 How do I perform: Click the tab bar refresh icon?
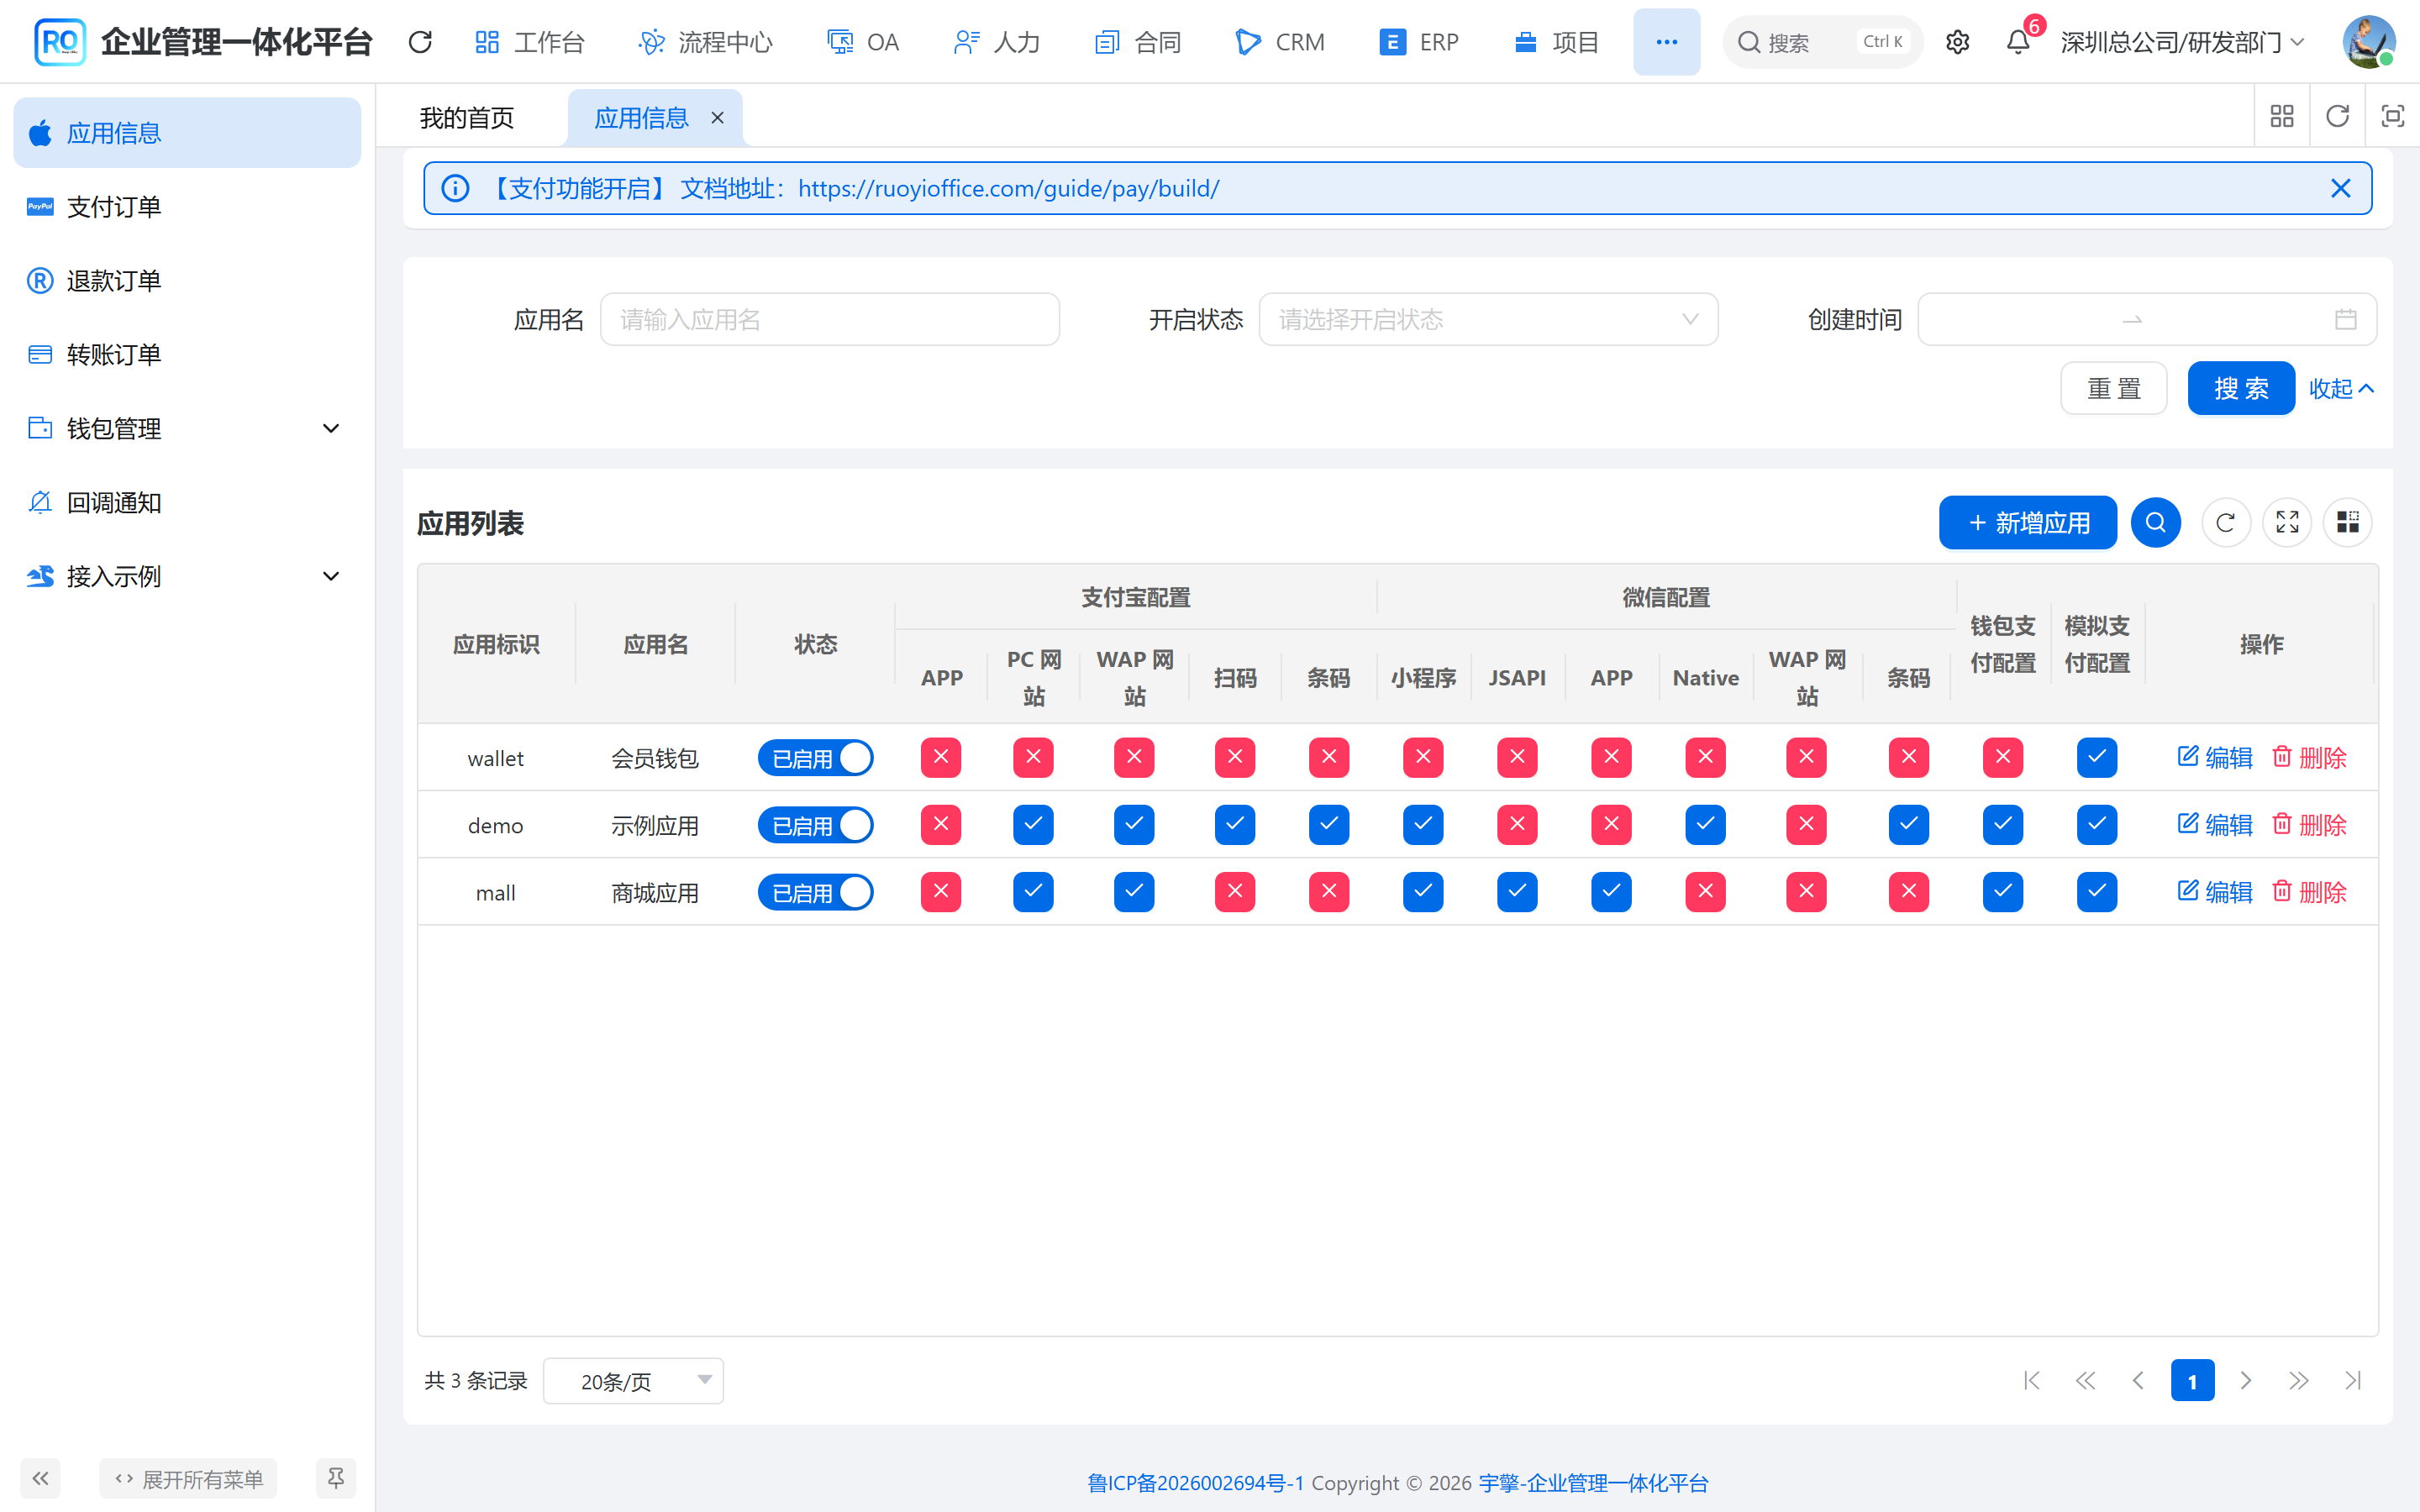click(x=2337, y=117)
